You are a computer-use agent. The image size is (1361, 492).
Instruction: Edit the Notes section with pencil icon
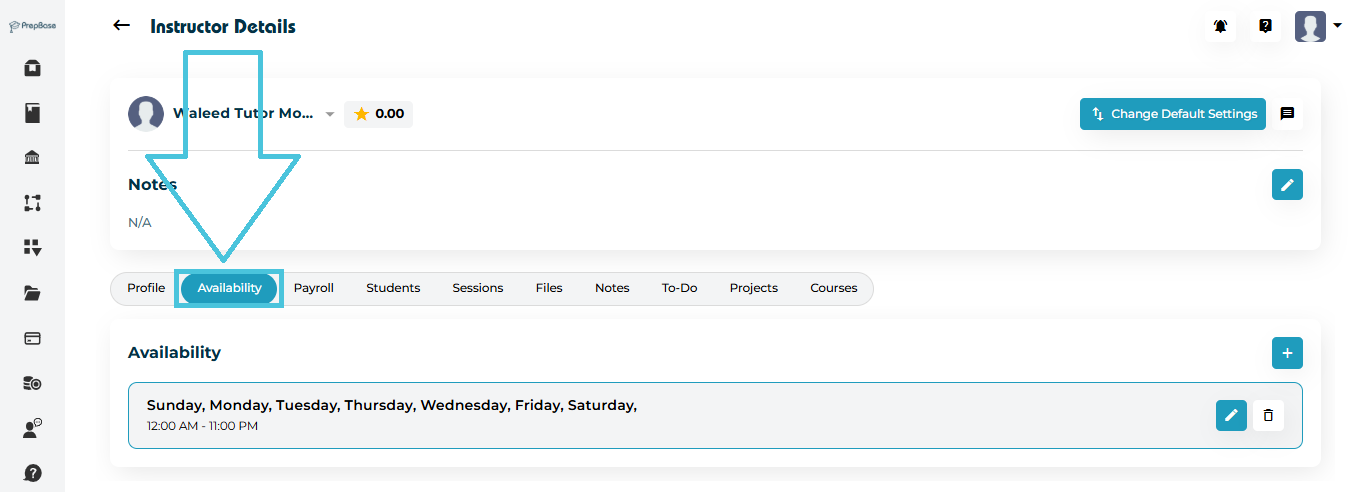pyautogui.click(x=1287, y=185)
